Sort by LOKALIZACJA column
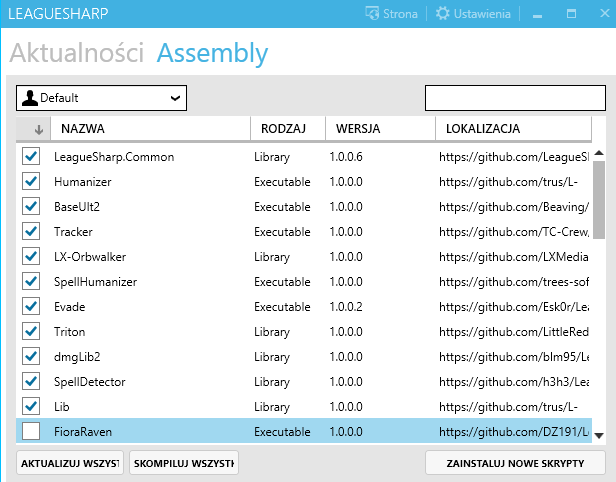 (x=513, y=129)
